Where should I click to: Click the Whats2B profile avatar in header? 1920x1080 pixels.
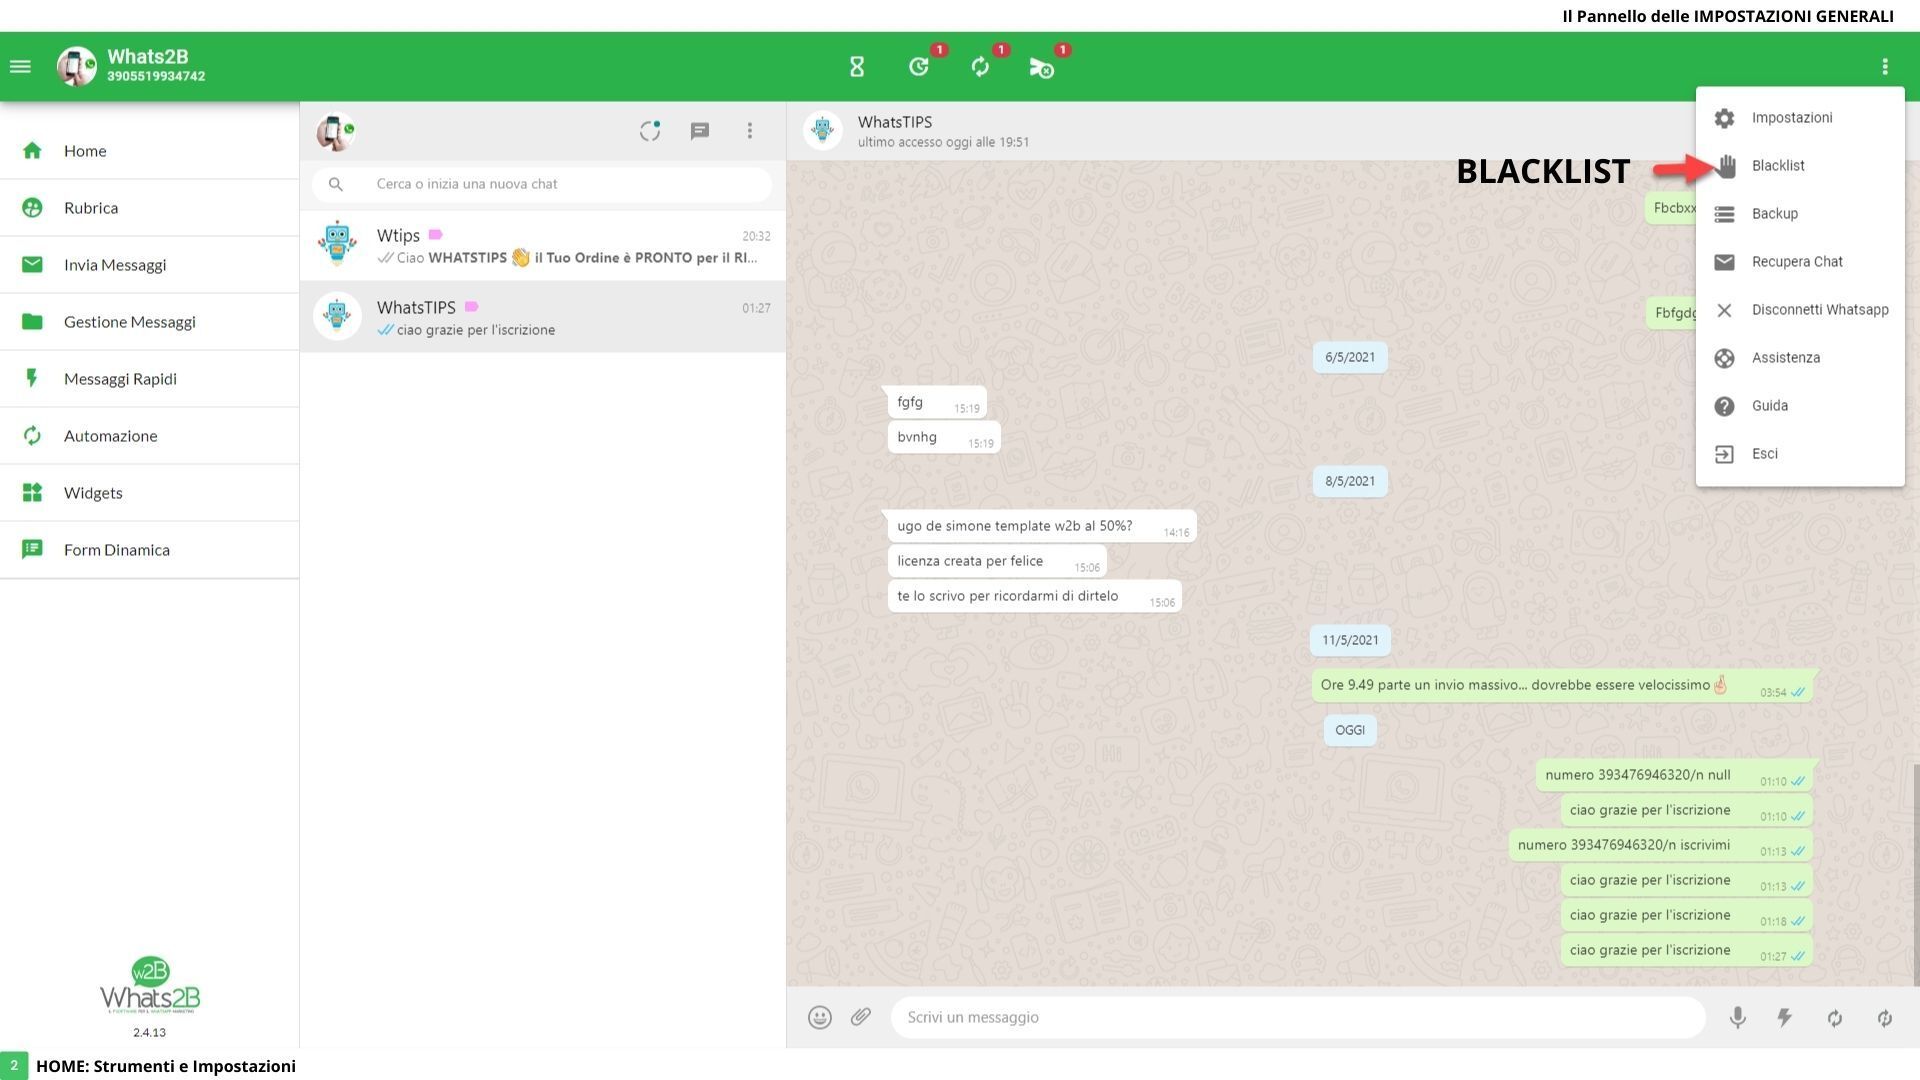76,67
